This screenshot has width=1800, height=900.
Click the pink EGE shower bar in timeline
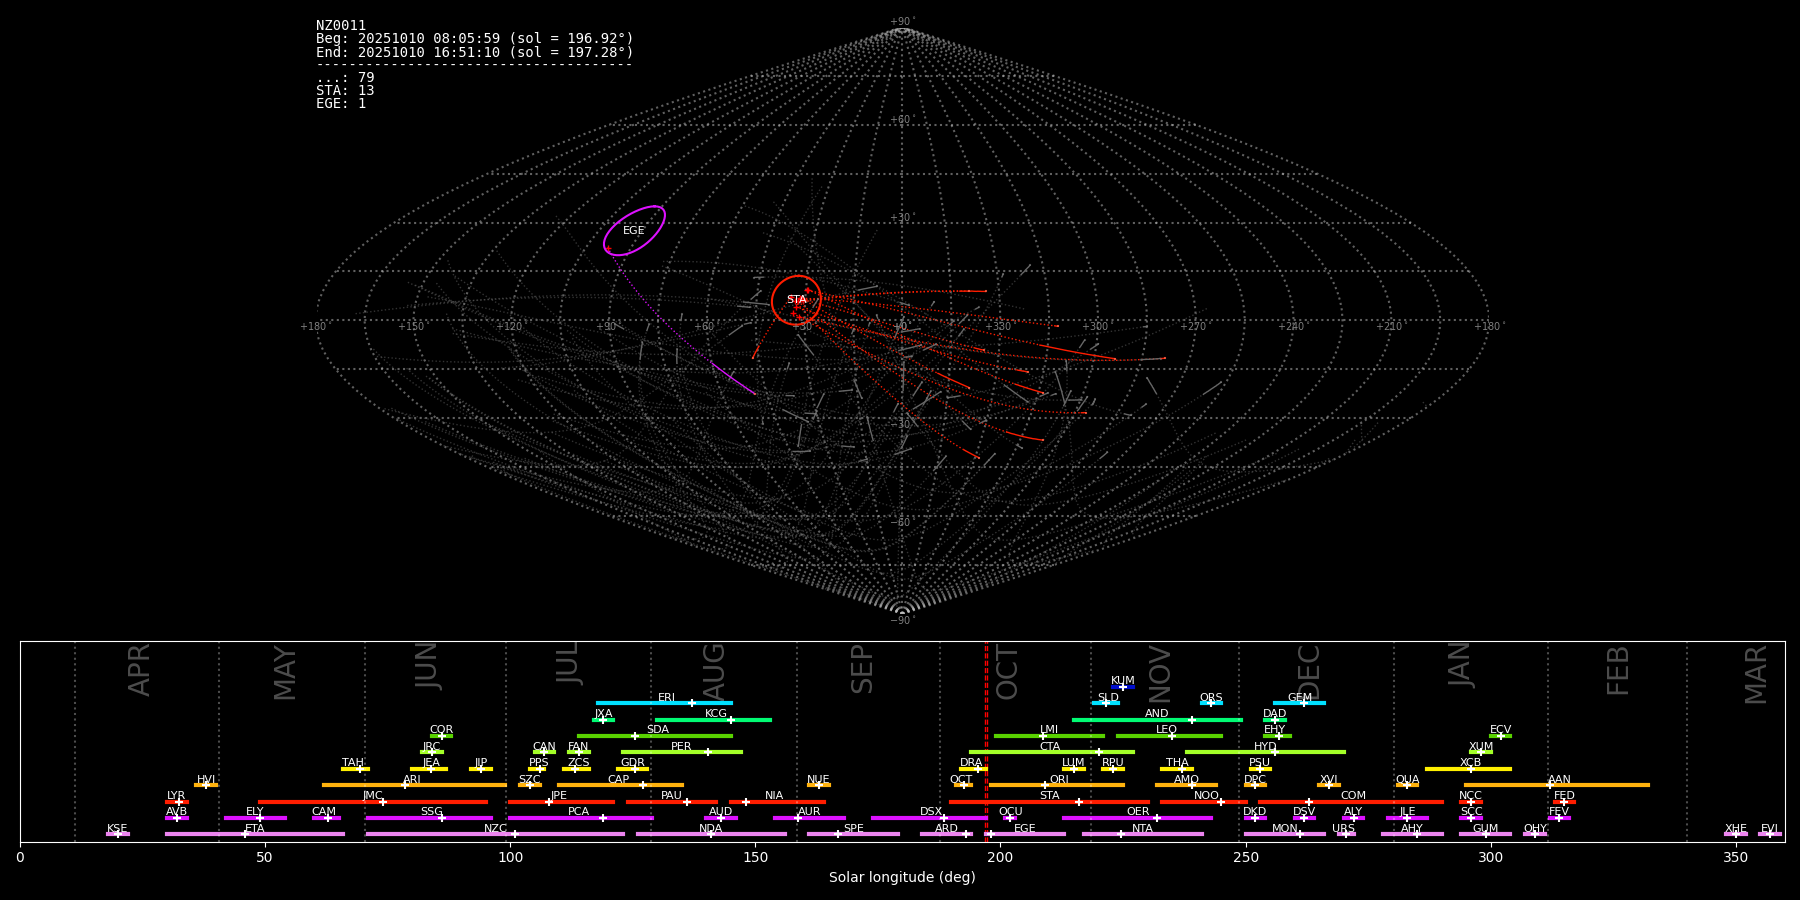pyautogui.click(x=1025, y=834)
